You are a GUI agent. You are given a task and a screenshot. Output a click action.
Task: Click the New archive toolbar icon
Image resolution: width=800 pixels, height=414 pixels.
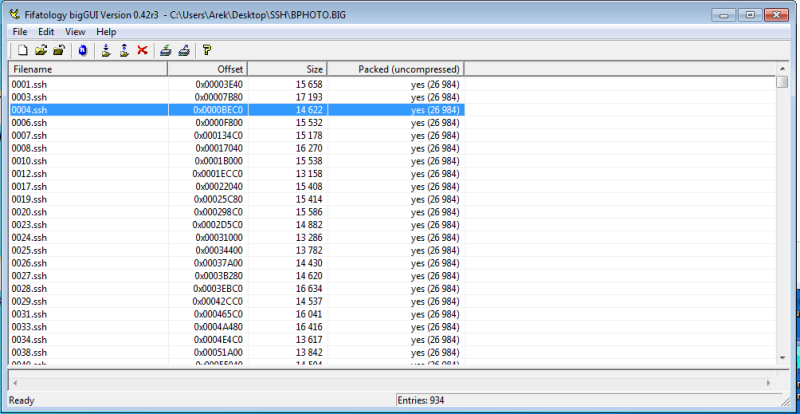(x=21, y=49)
